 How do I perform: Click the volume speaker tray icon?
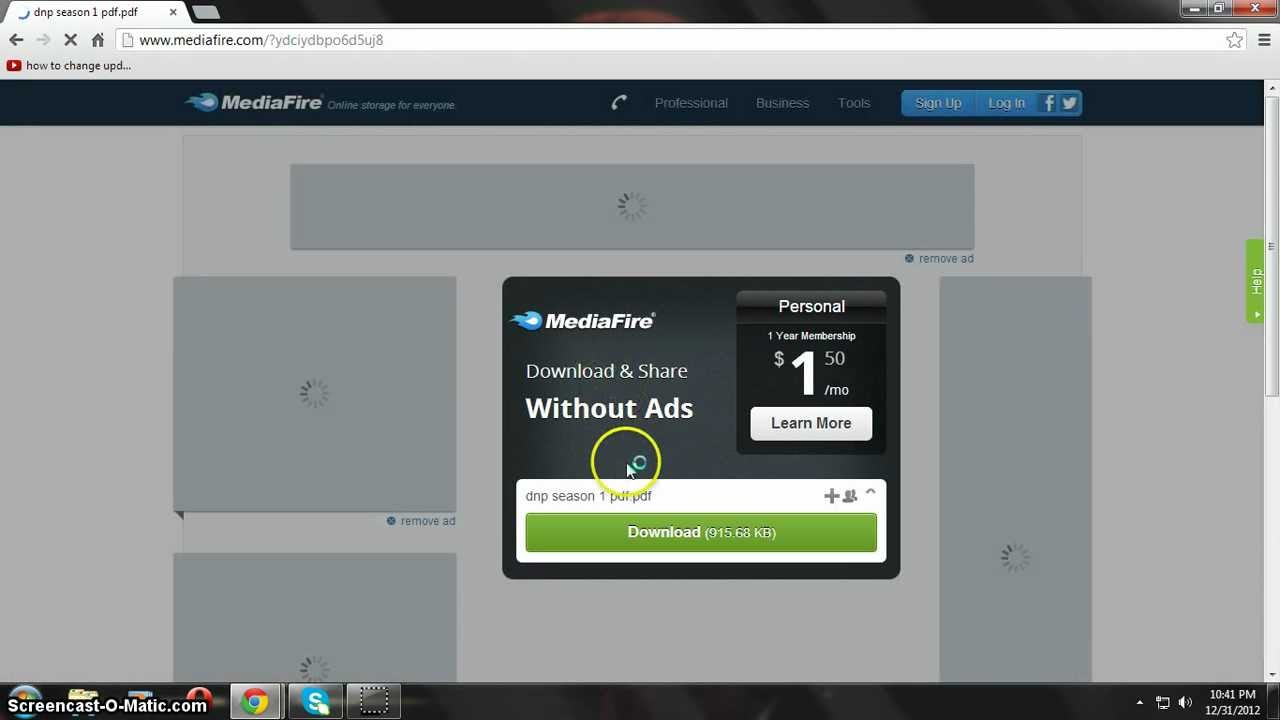click(1185, 703)
